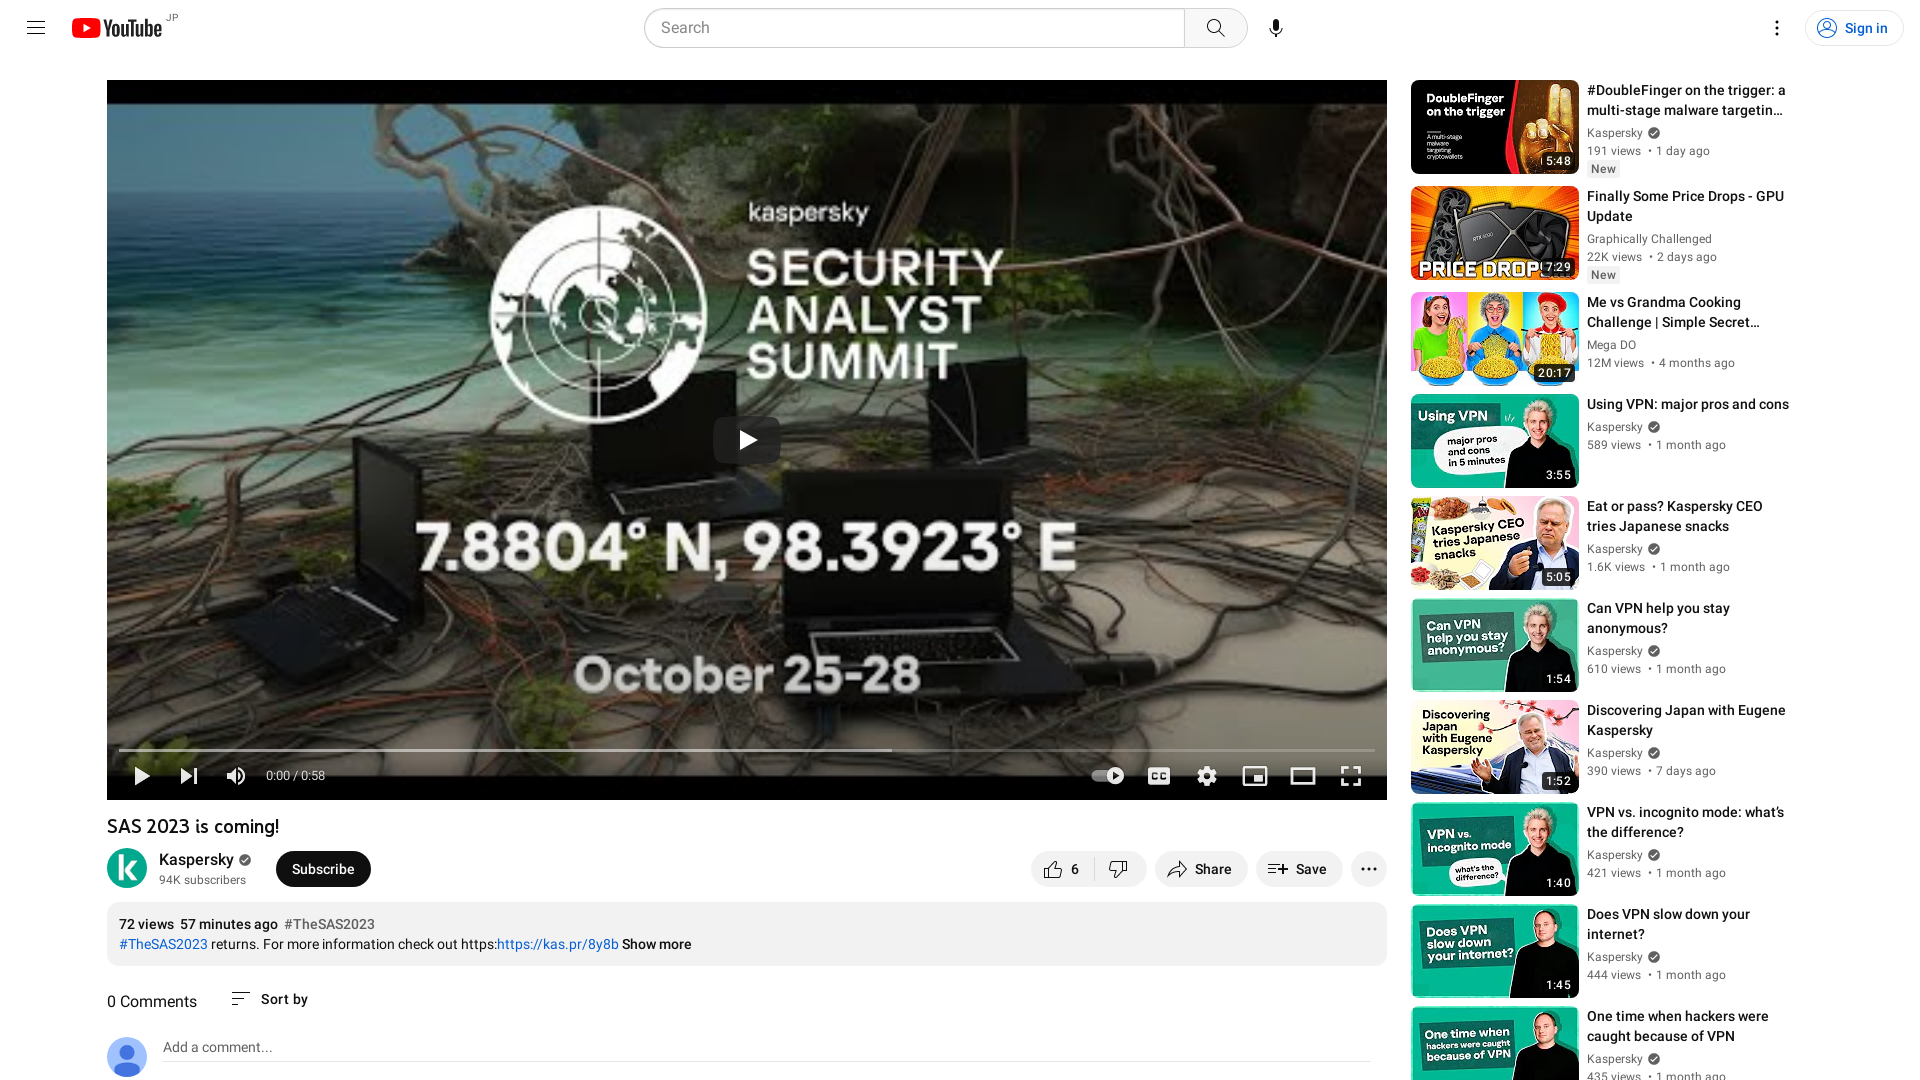Viewport: 1920px width, 1080px height.
Task: Toggle fullscreen for the video
Action: coord(1350,774)
